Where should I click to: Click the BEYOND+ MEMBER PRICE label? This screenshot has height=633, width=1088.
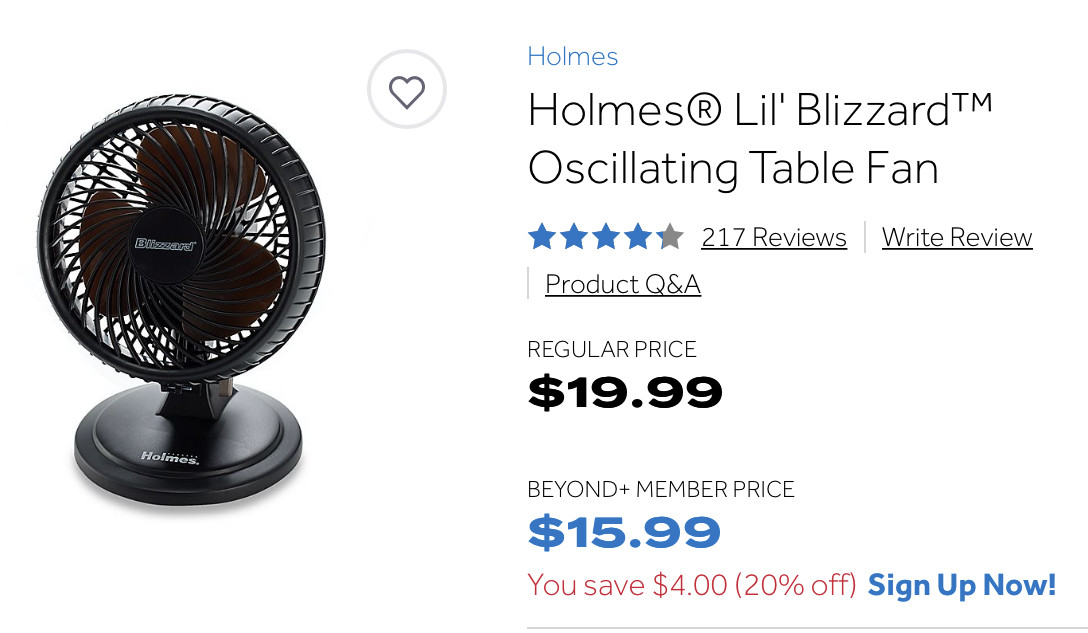pyautogui.click(x=661, y=490)
